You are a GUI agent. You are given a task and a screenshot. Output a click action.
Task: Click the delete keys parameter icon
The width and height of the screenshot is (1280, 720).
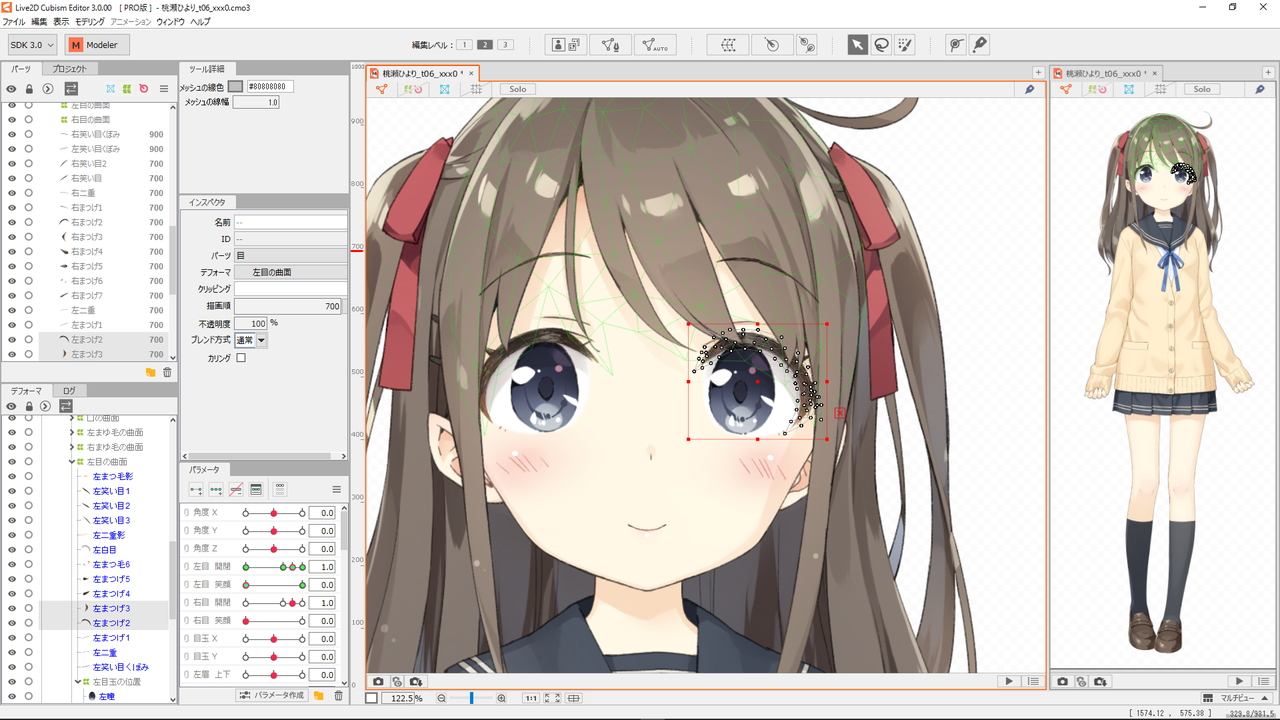[x=236, y=489]
